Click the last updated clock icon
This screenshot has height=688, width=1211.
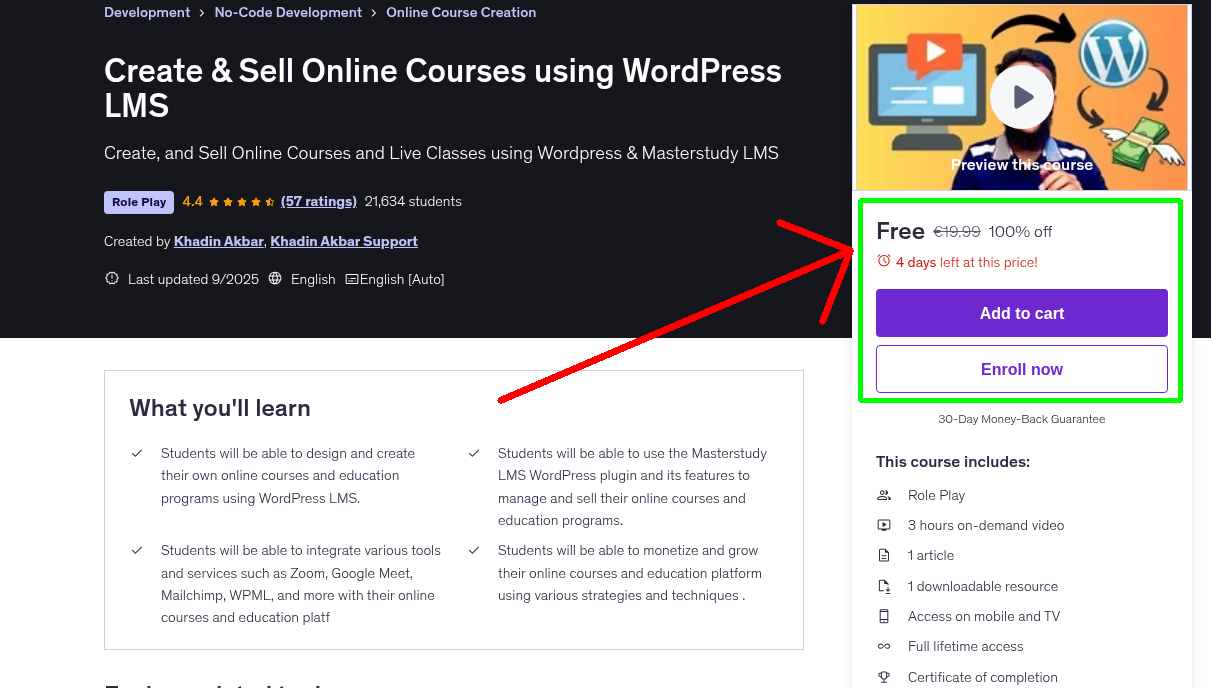pos(112,279)
